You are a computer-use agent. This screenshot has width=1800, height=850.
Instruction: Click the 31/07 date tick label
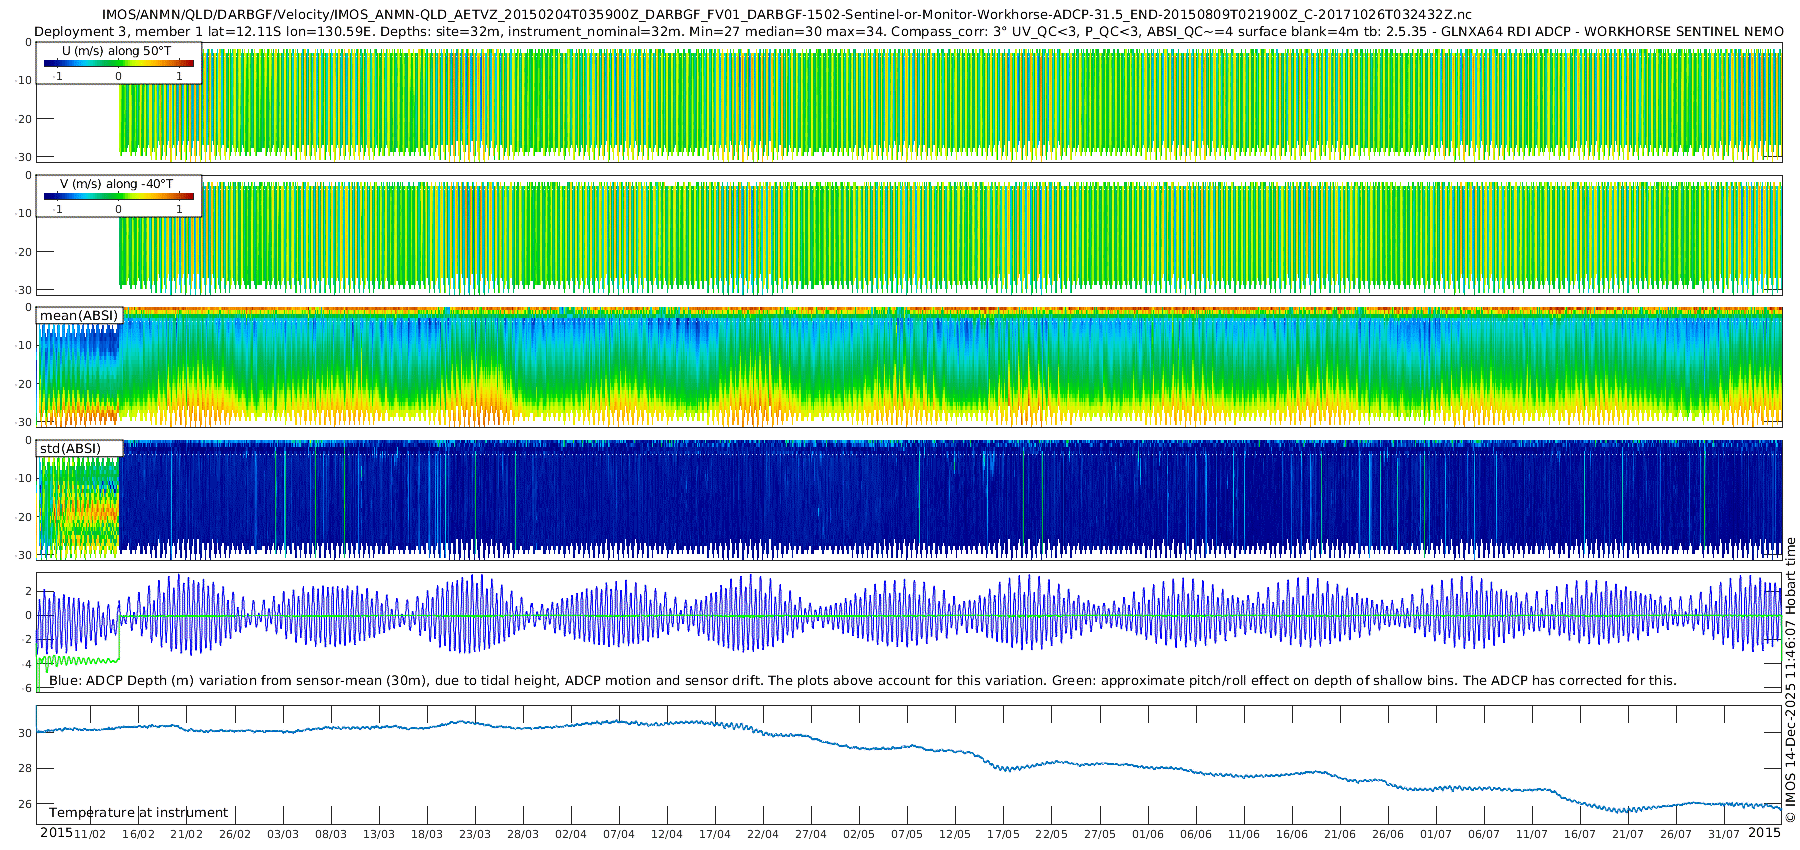tap(1724, 834)
